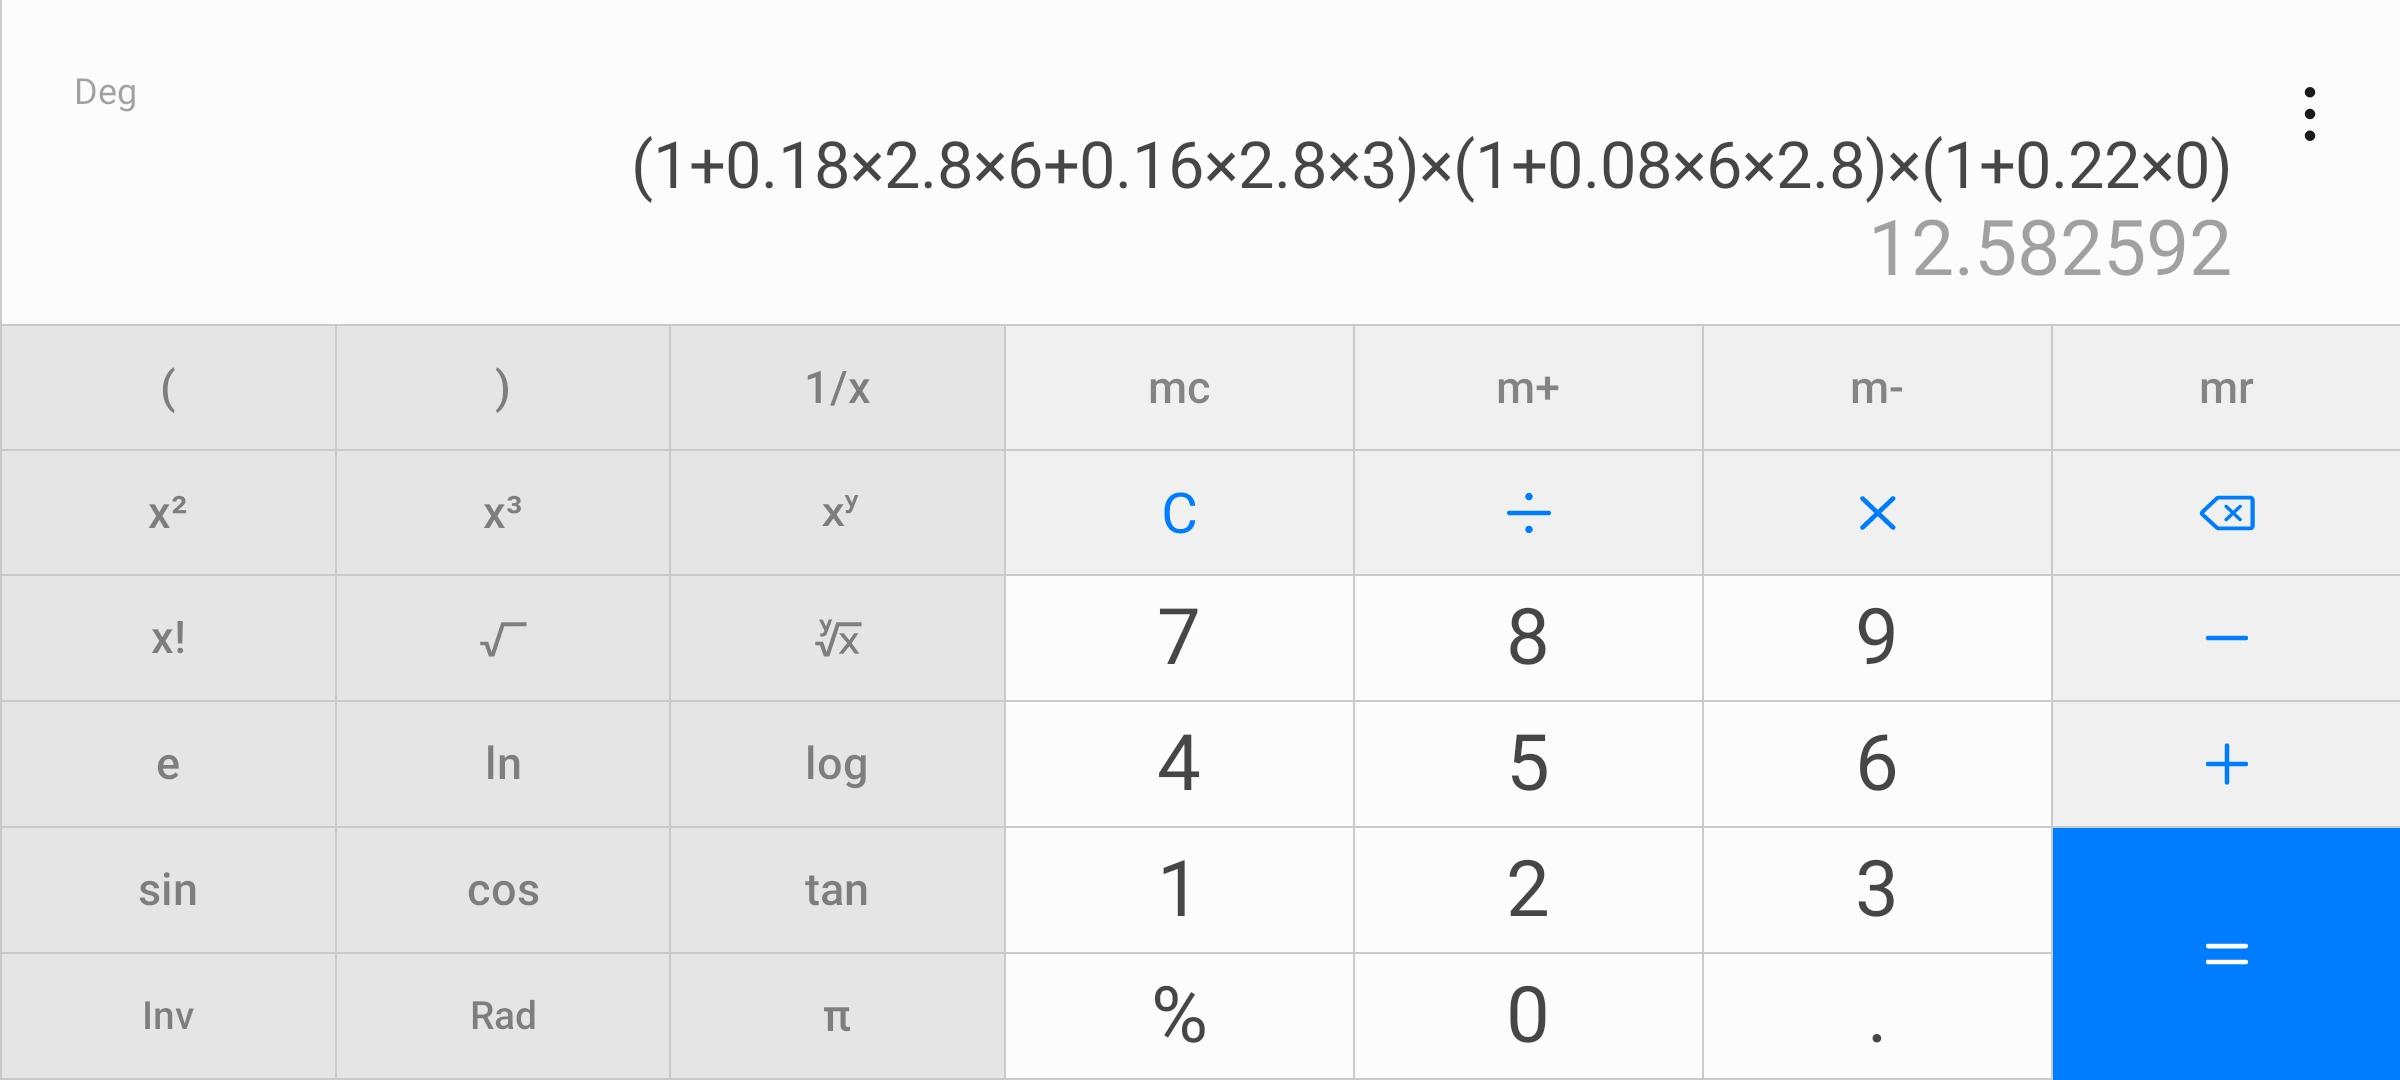
Task: Insert the pi constant
Action: point(837,1016)
